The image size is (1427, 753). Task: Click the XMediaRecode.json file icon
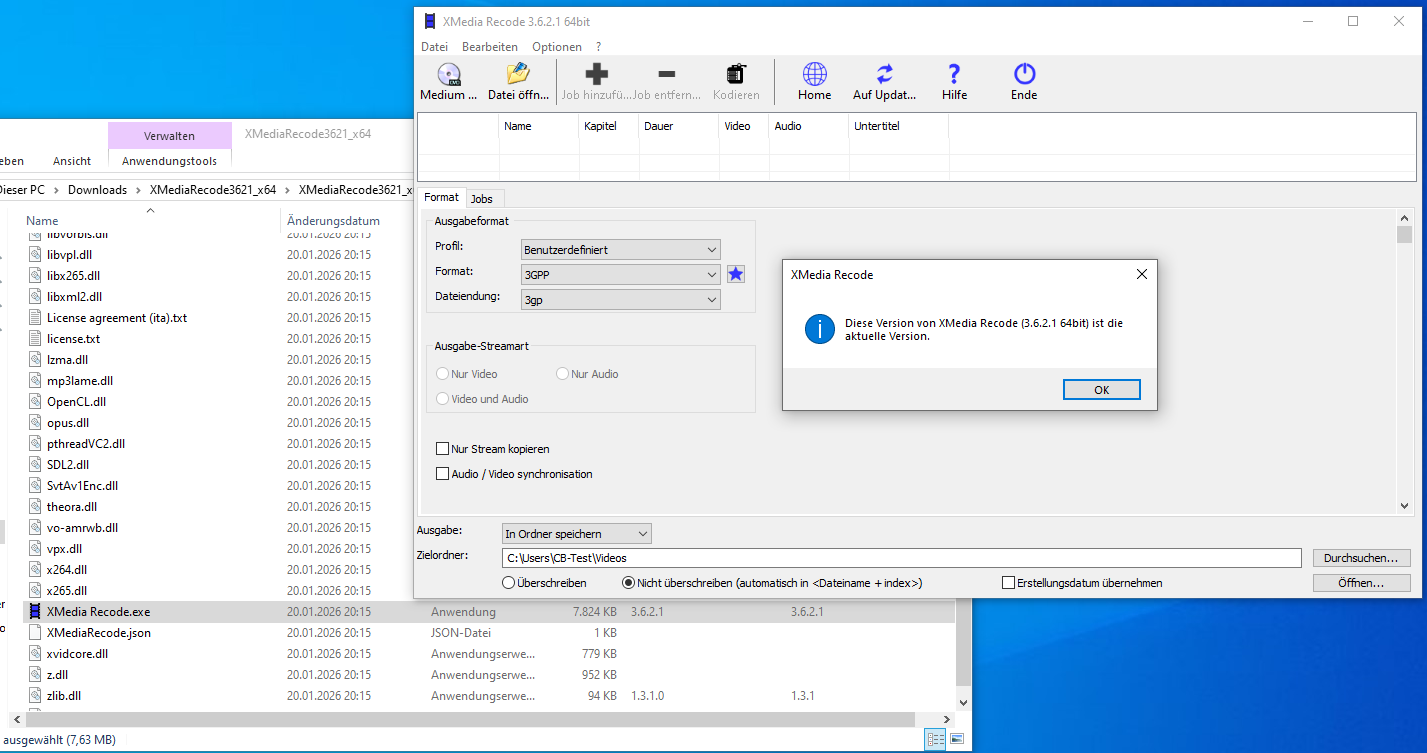point(35,632)
